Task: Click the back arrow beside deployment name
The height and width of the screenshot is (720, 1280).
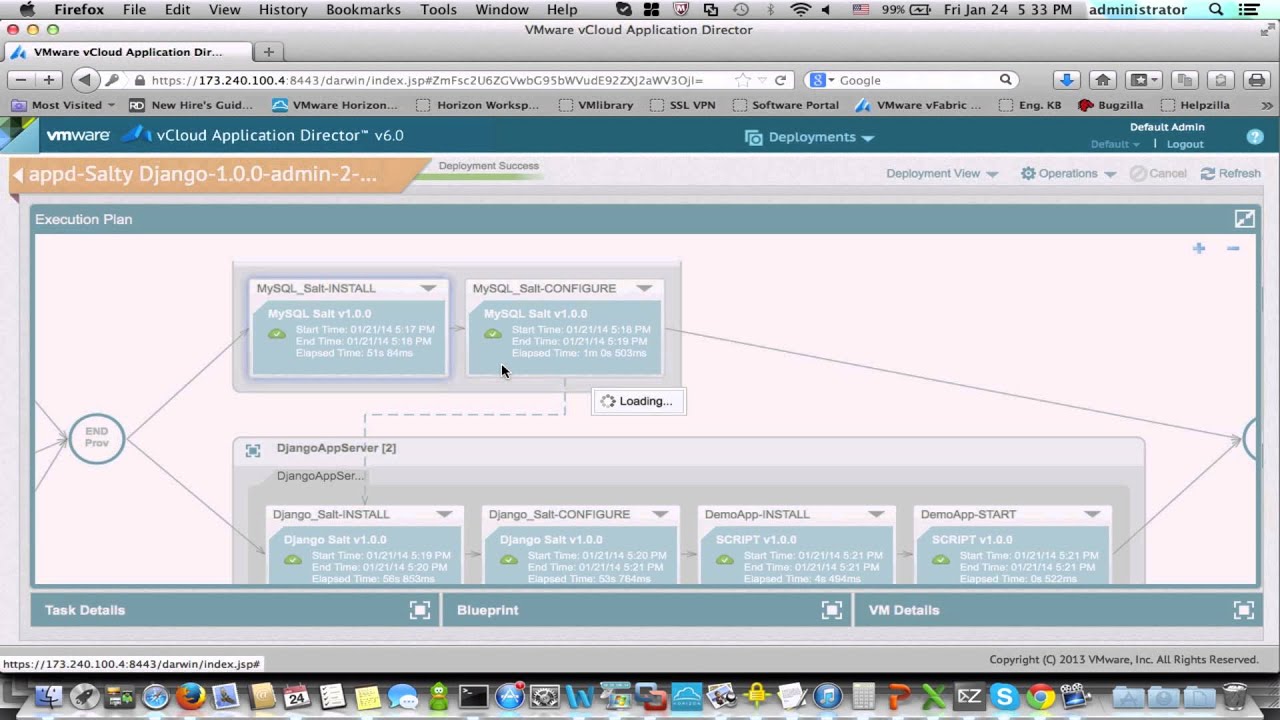Action: tap(18, 175)
